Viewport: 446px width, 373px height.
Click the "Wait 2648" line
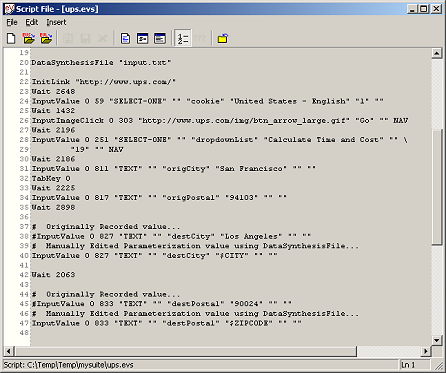click(53, 91)
